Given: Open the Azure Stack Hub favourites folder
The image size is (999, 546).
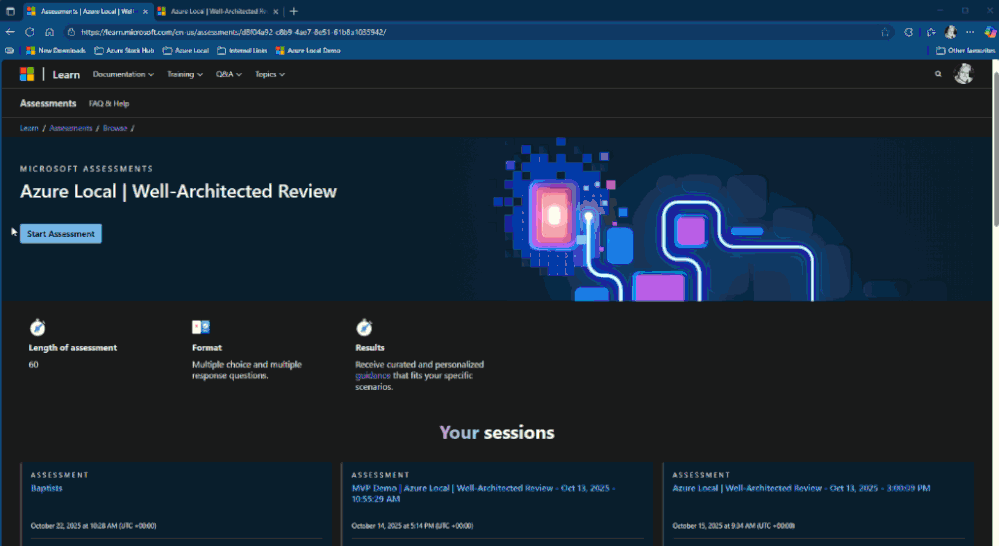Looking at the screenshot, I should [x=124, y=50].
